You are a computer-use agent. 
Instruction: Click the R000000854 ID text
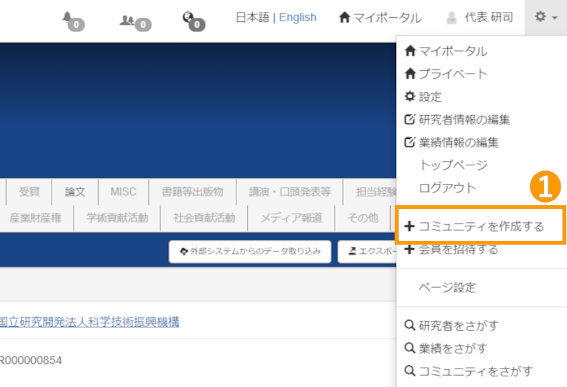31,360
